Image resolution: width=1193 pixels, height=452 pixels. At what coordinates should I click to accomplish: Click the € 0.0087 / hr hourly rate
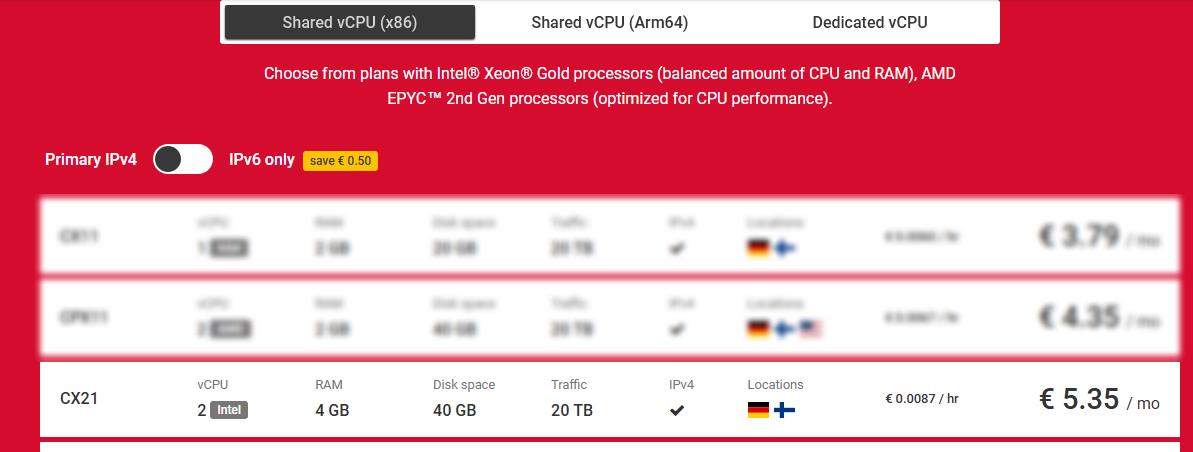tap(922, 398)
